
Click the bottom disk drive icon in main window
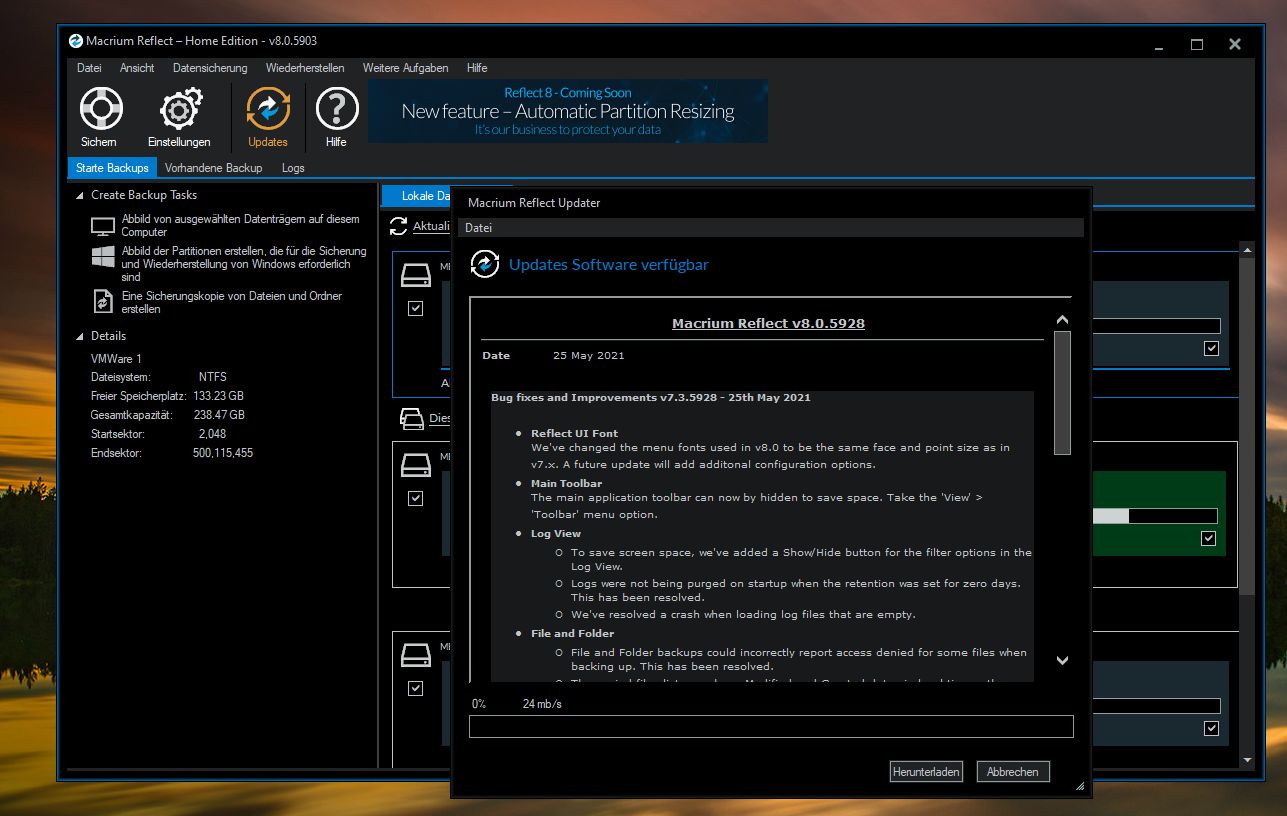(415, 655)
